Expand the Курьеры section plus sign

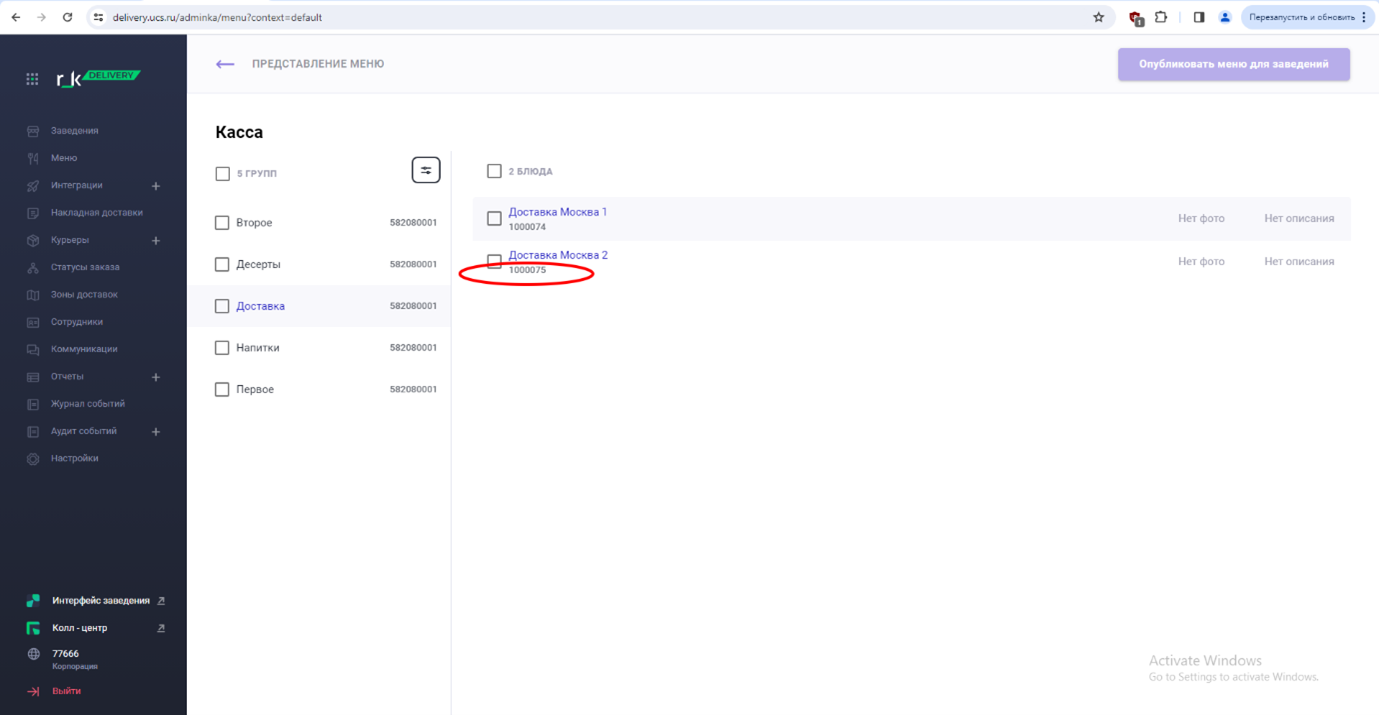pos(156,241)
